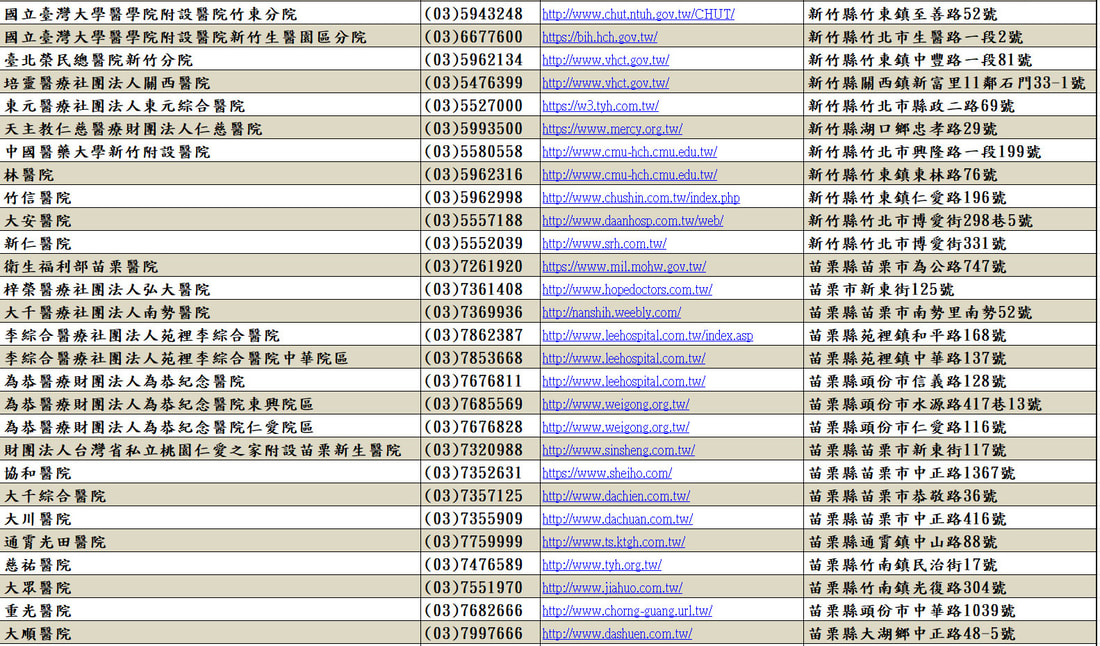Image resolution: width=1100 pixels, height=646 pixels.
Task: Click the 大千醫療社團法人南勢醫院 cell
Action: click(210, 313)
